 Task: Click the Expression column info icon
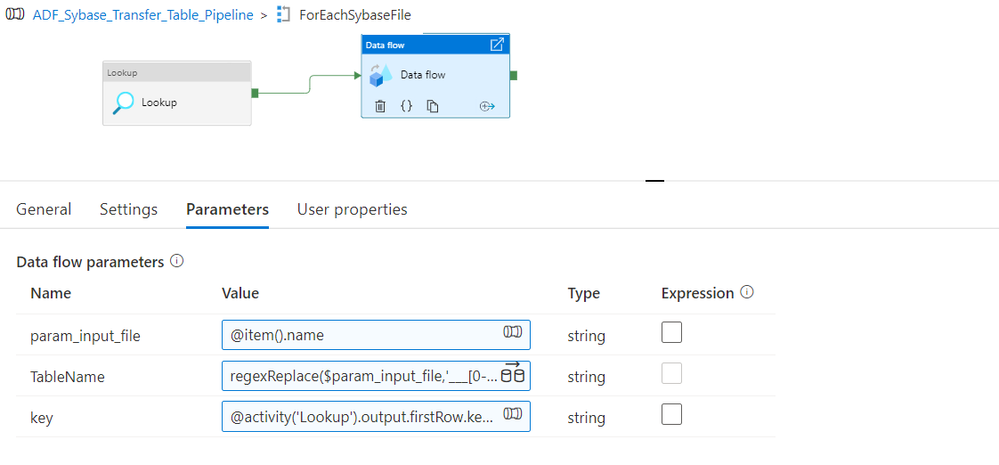point(747,293)
